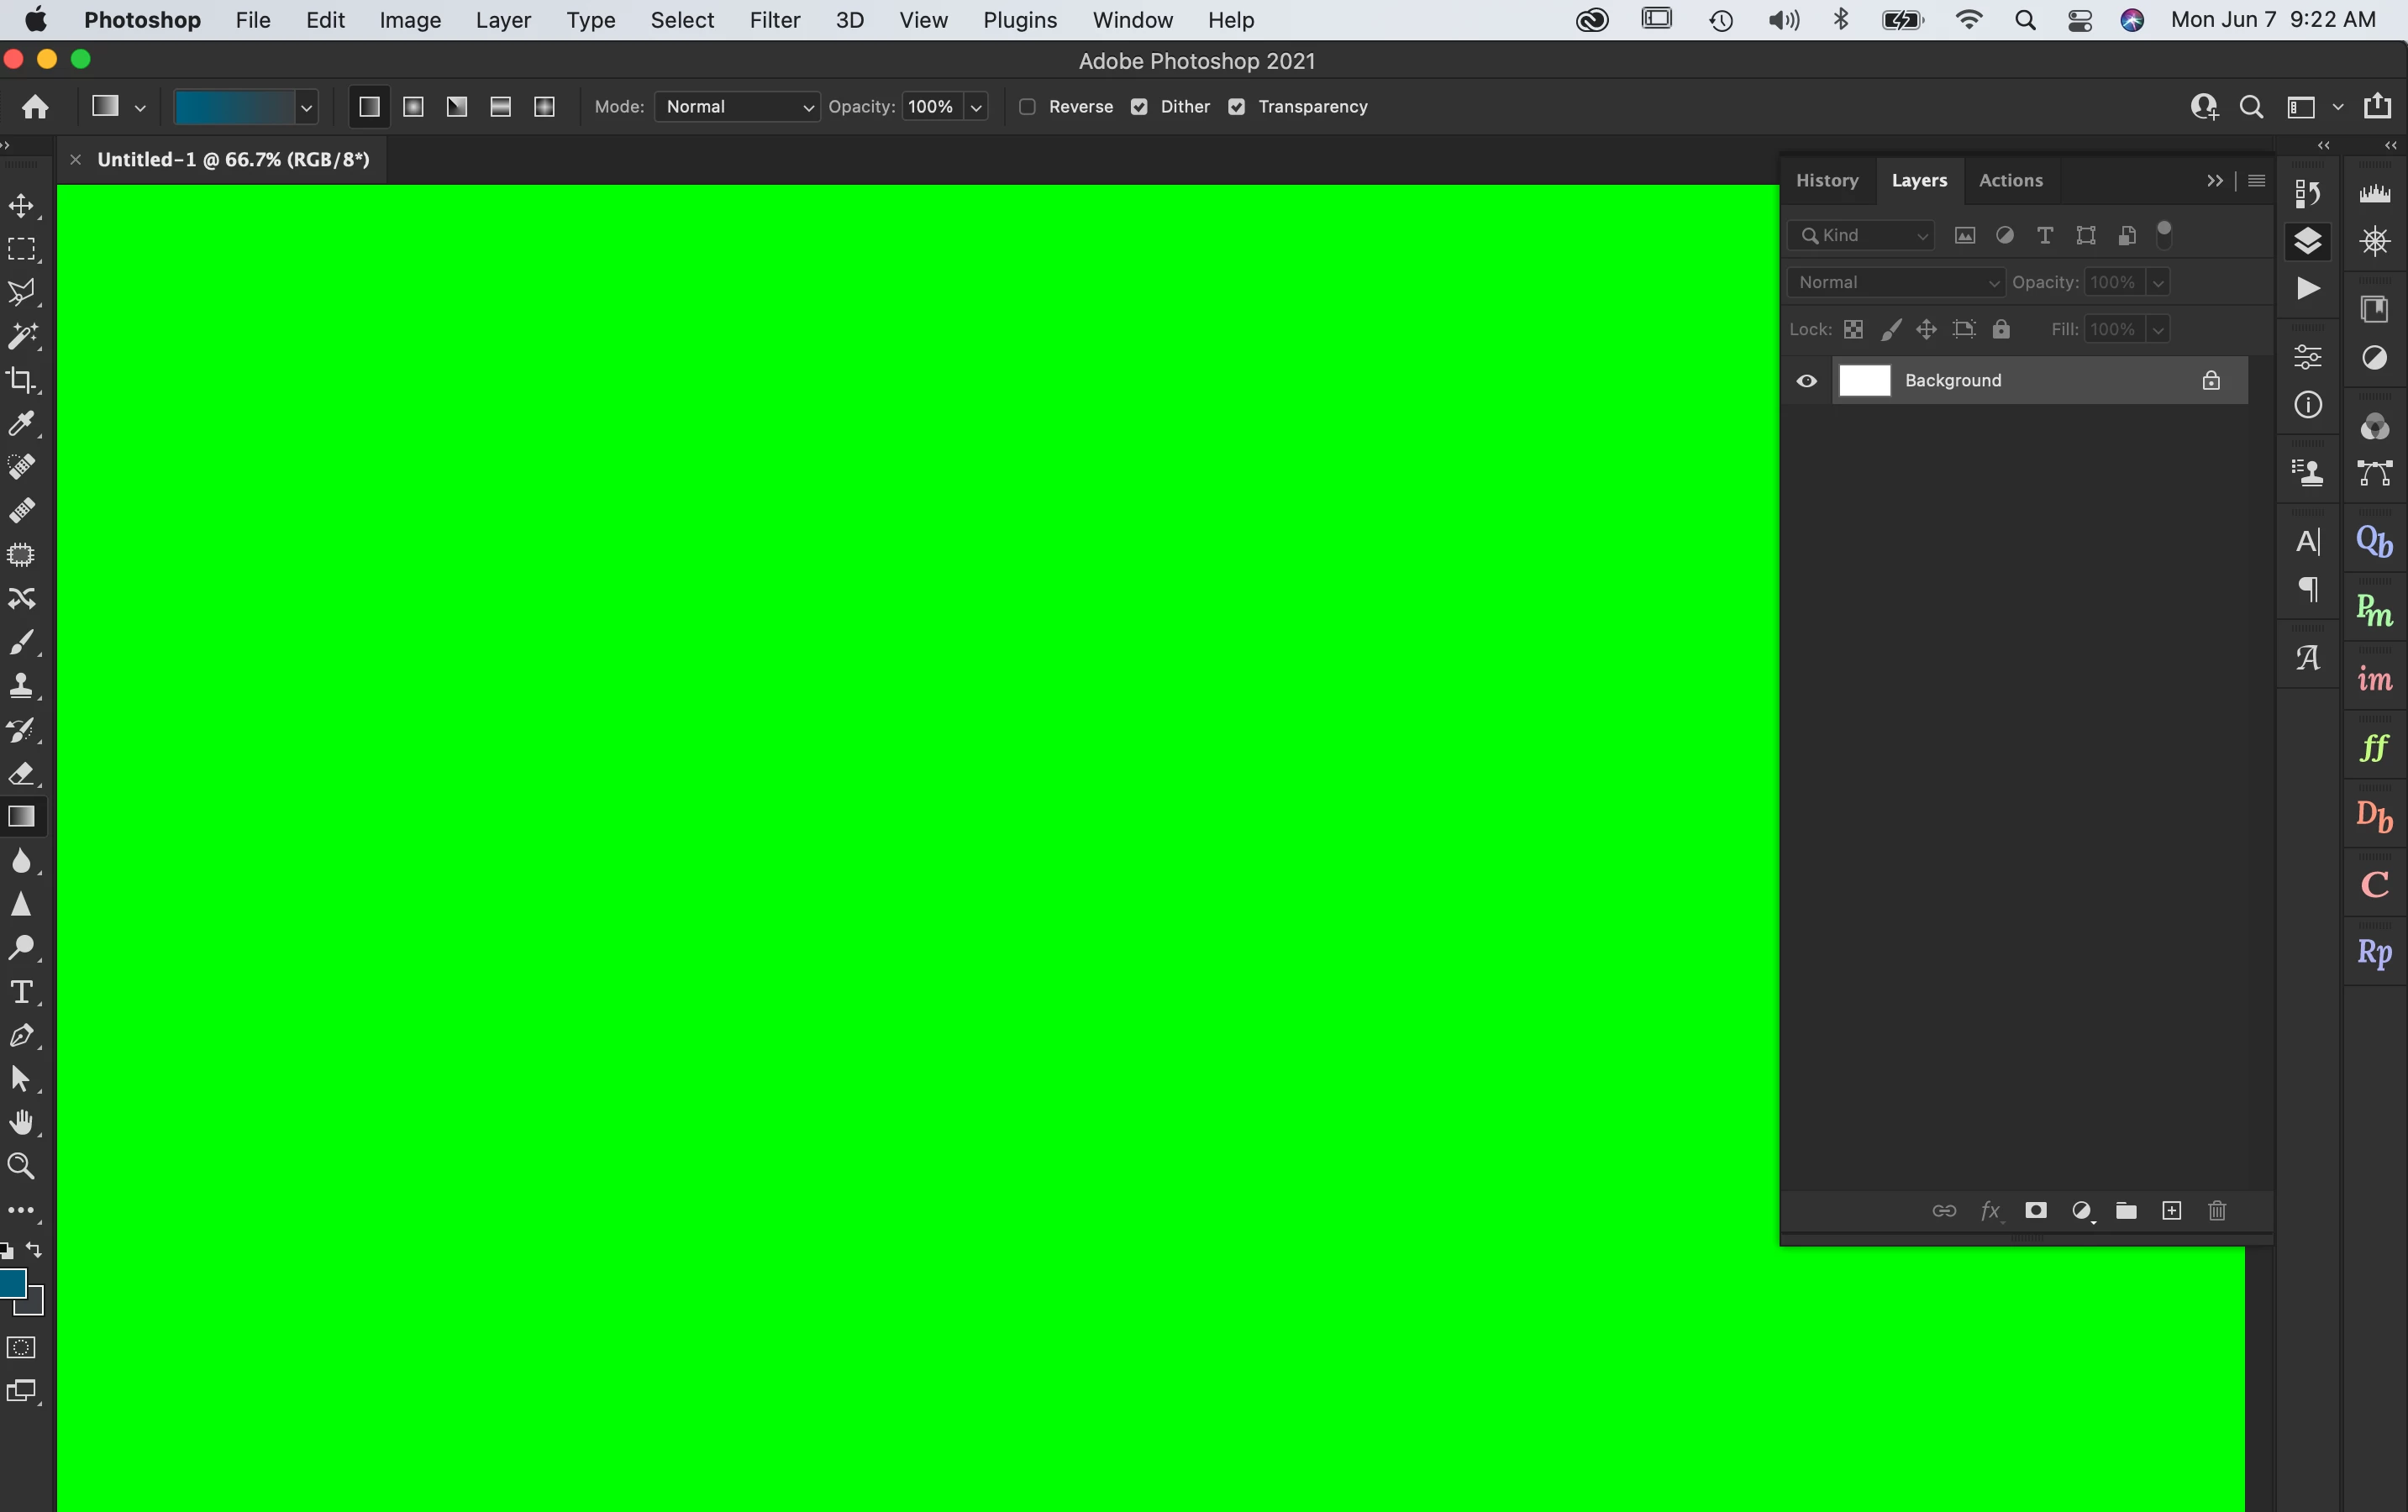Screen dimensions: 2408x1512
Task: Choose the Radial Gradient style icon
Action: point(413,107)
